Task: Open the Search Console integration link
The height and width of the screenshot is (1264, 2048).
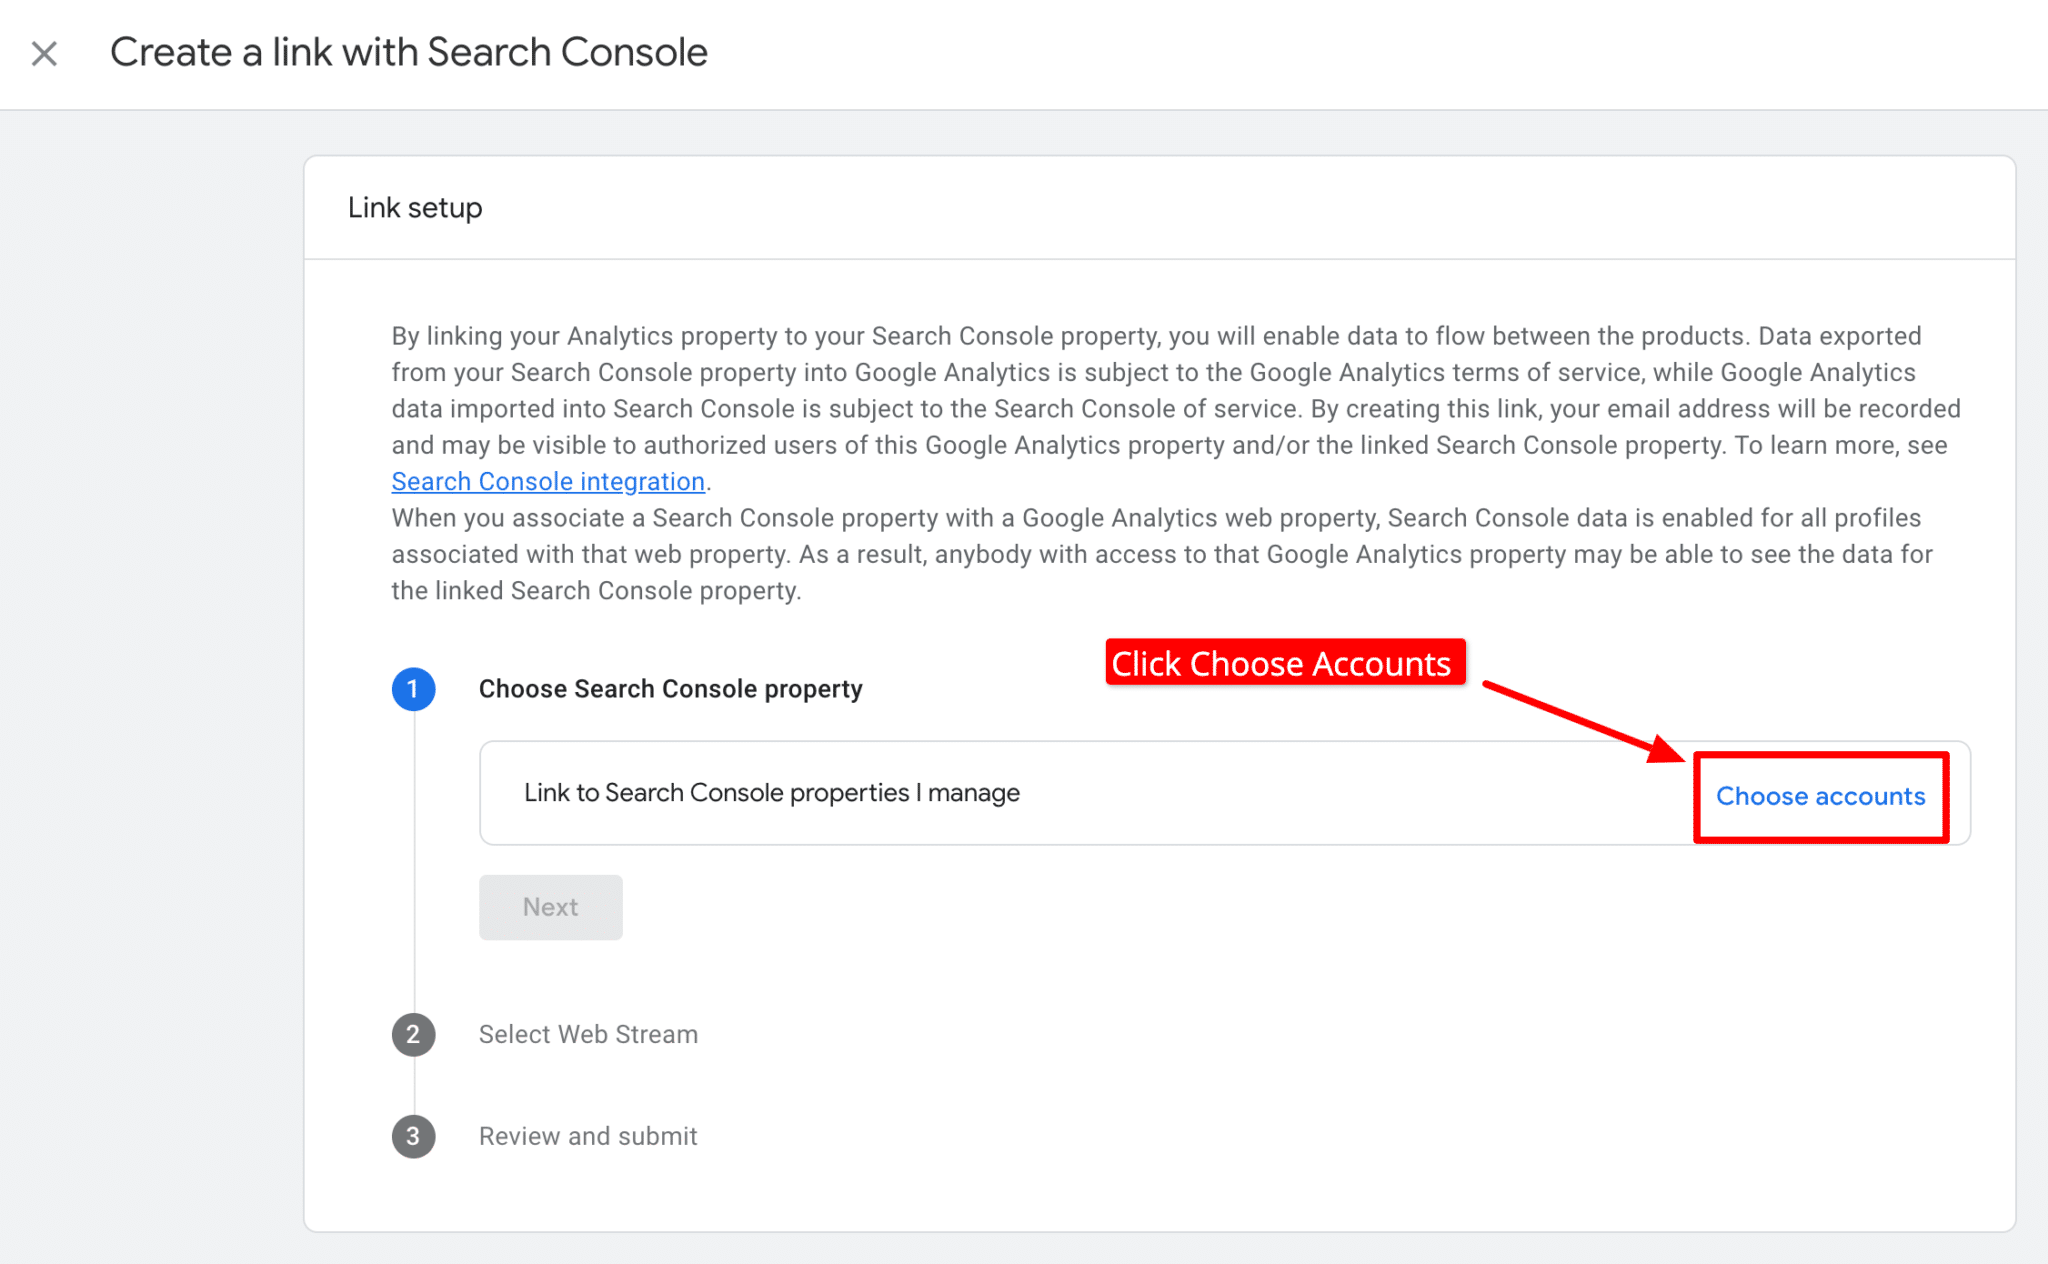Action: tap(547, 481)
